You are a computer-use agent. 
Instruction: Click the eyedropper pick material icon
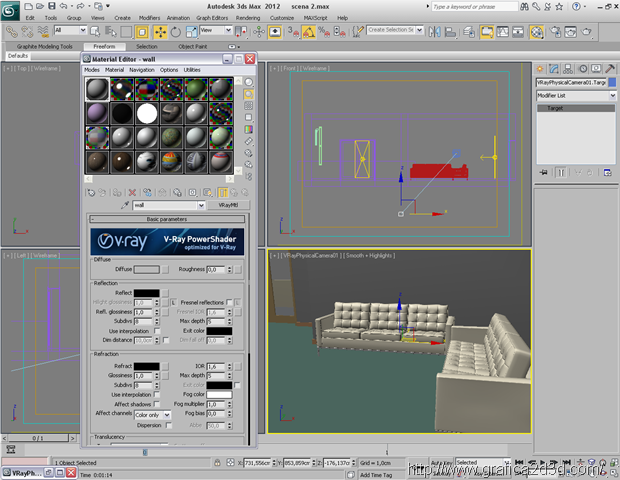(x=126, y=204)
